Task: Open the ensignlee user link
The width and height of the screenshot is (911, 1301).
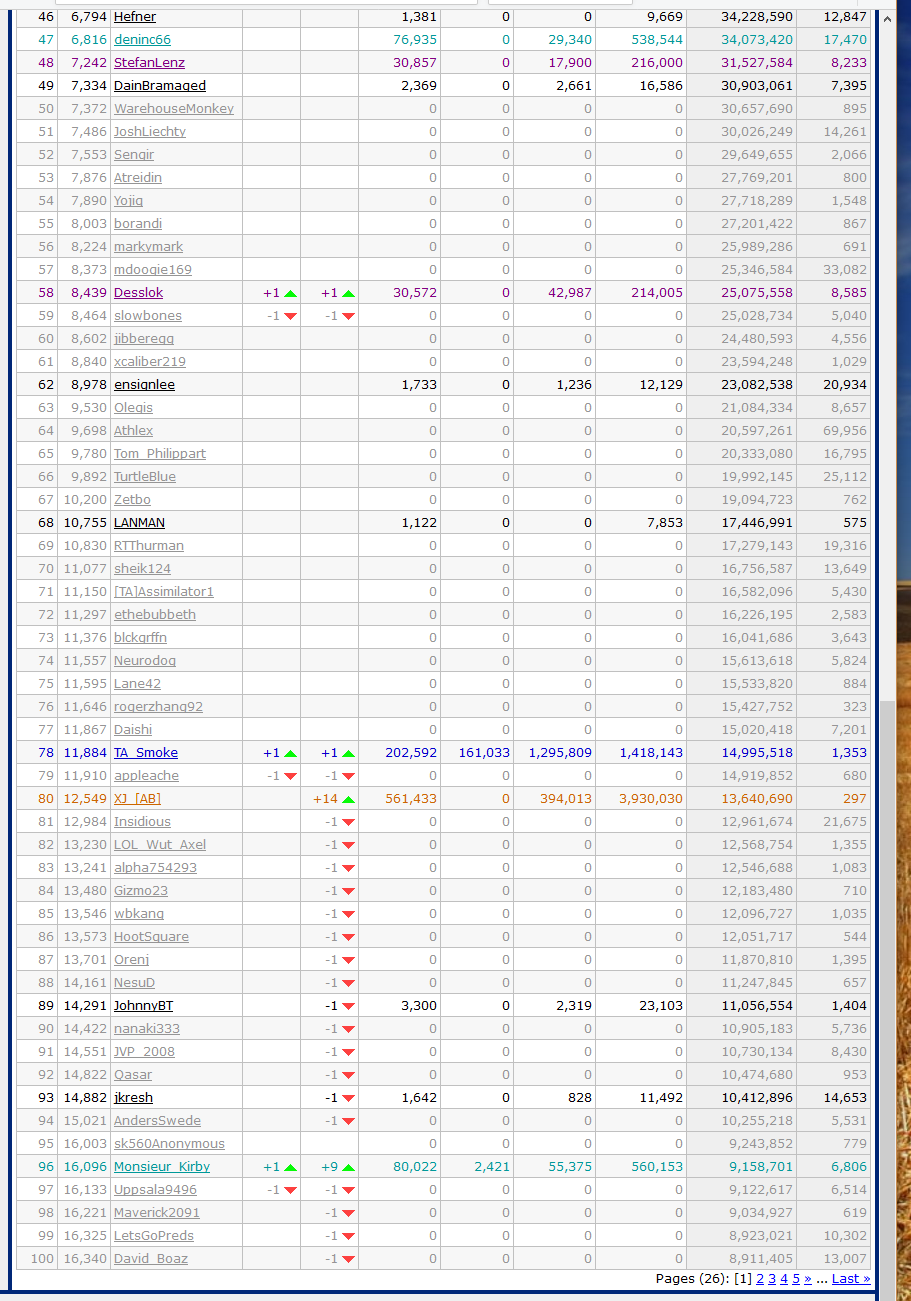Action: [144, 385]
